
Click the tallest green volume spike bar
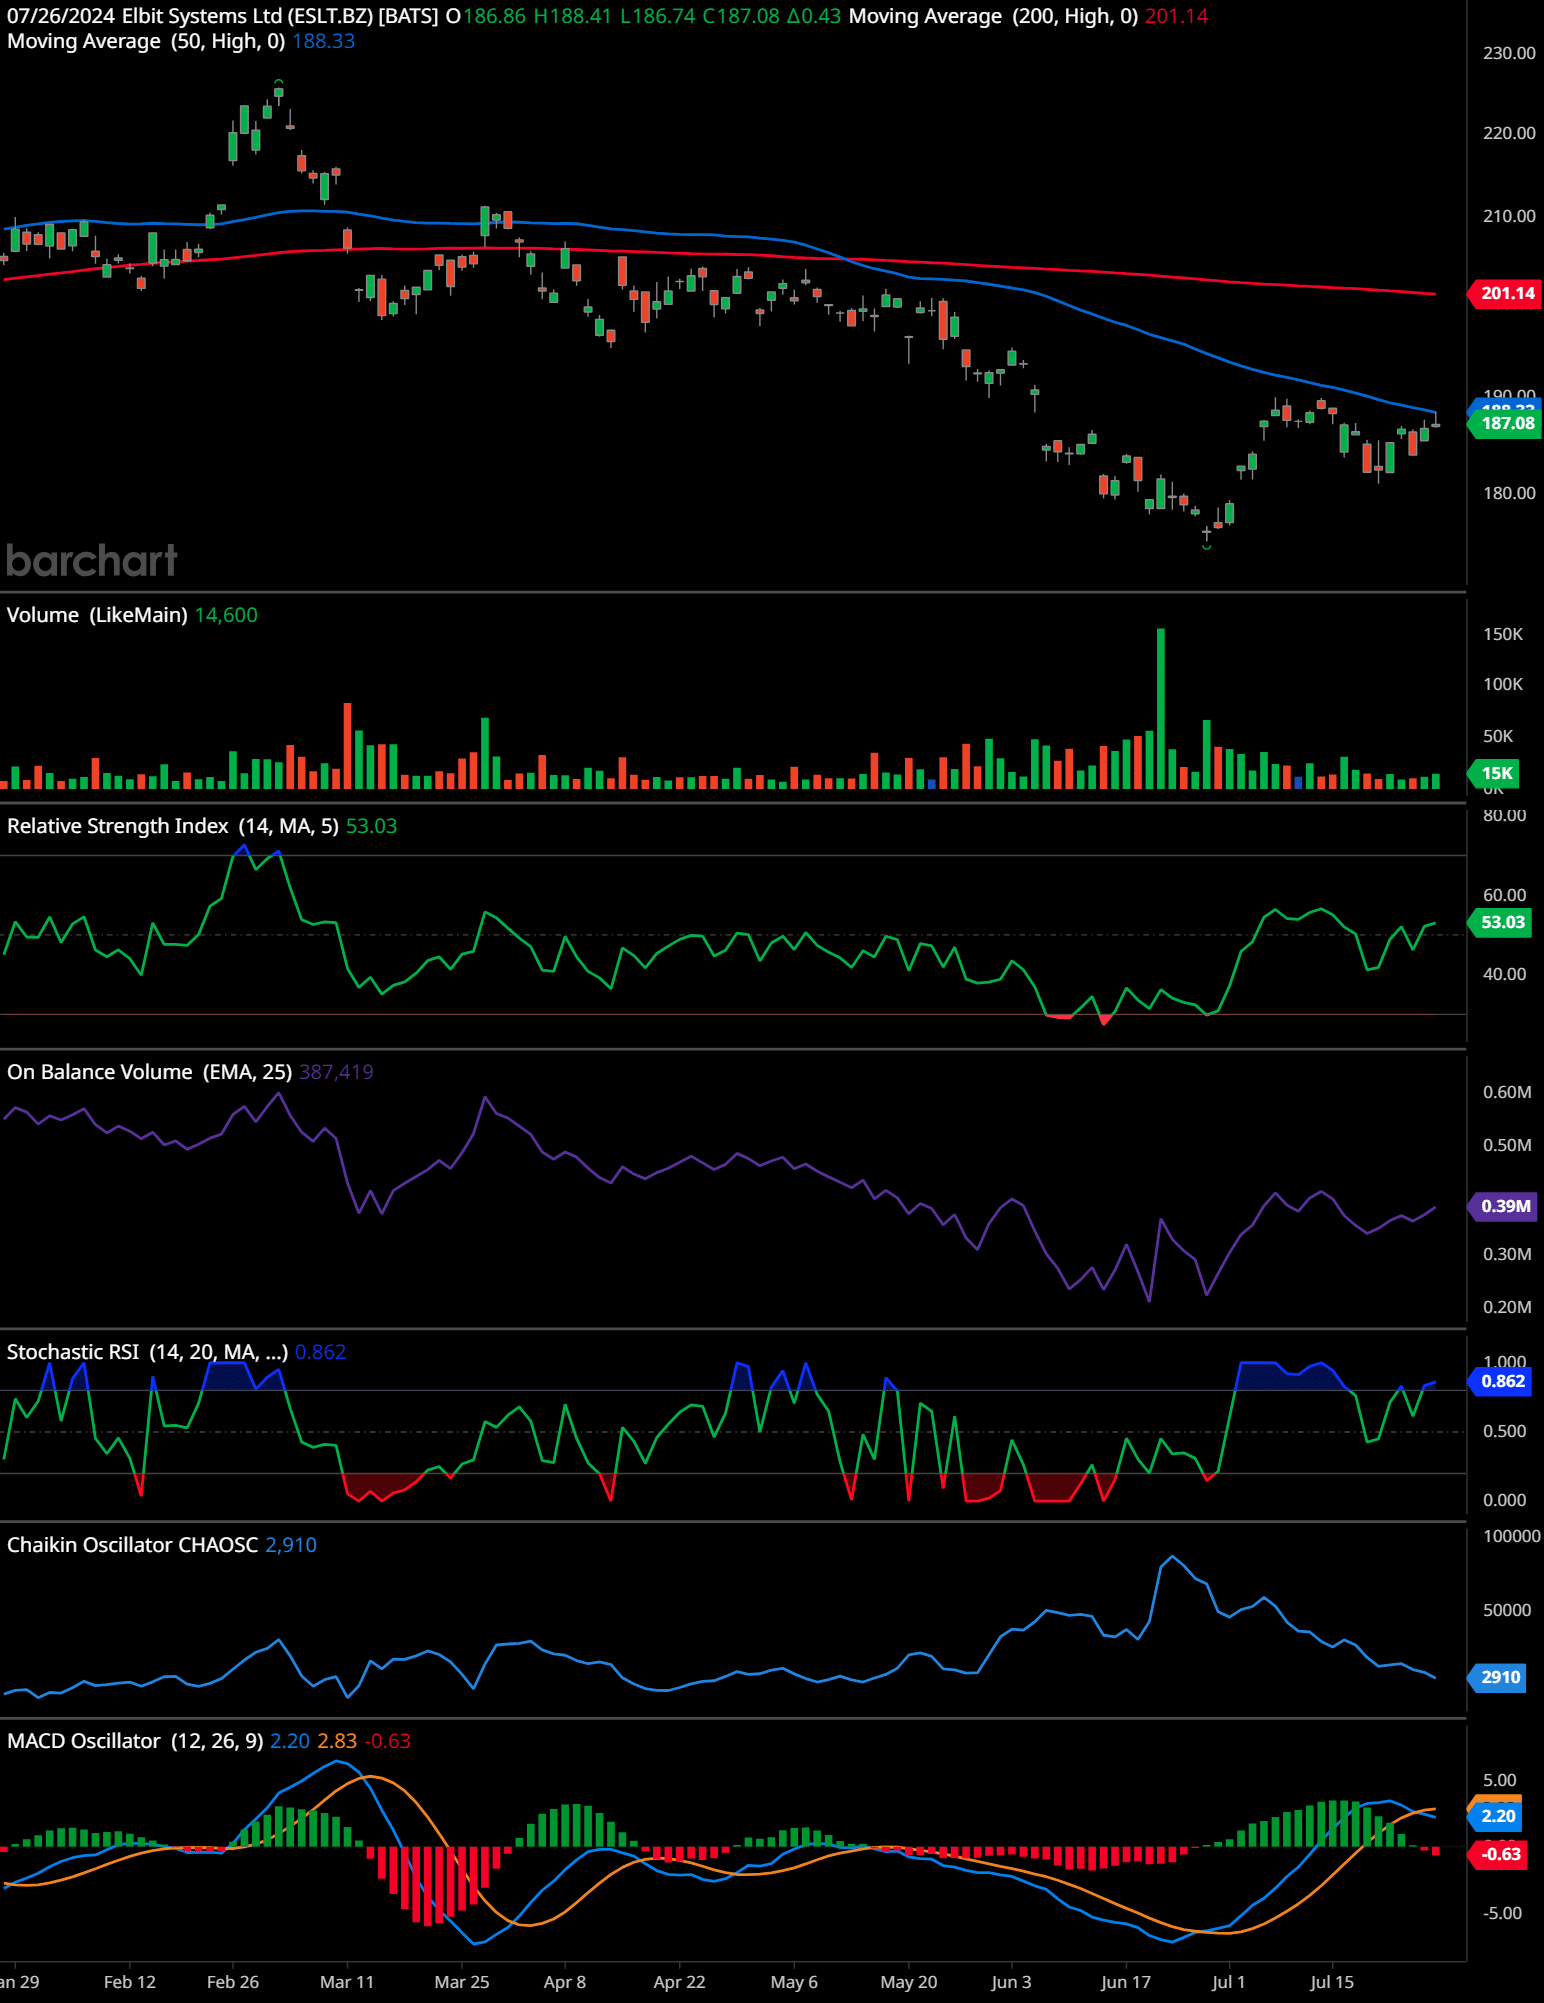tap(1161, 708)
